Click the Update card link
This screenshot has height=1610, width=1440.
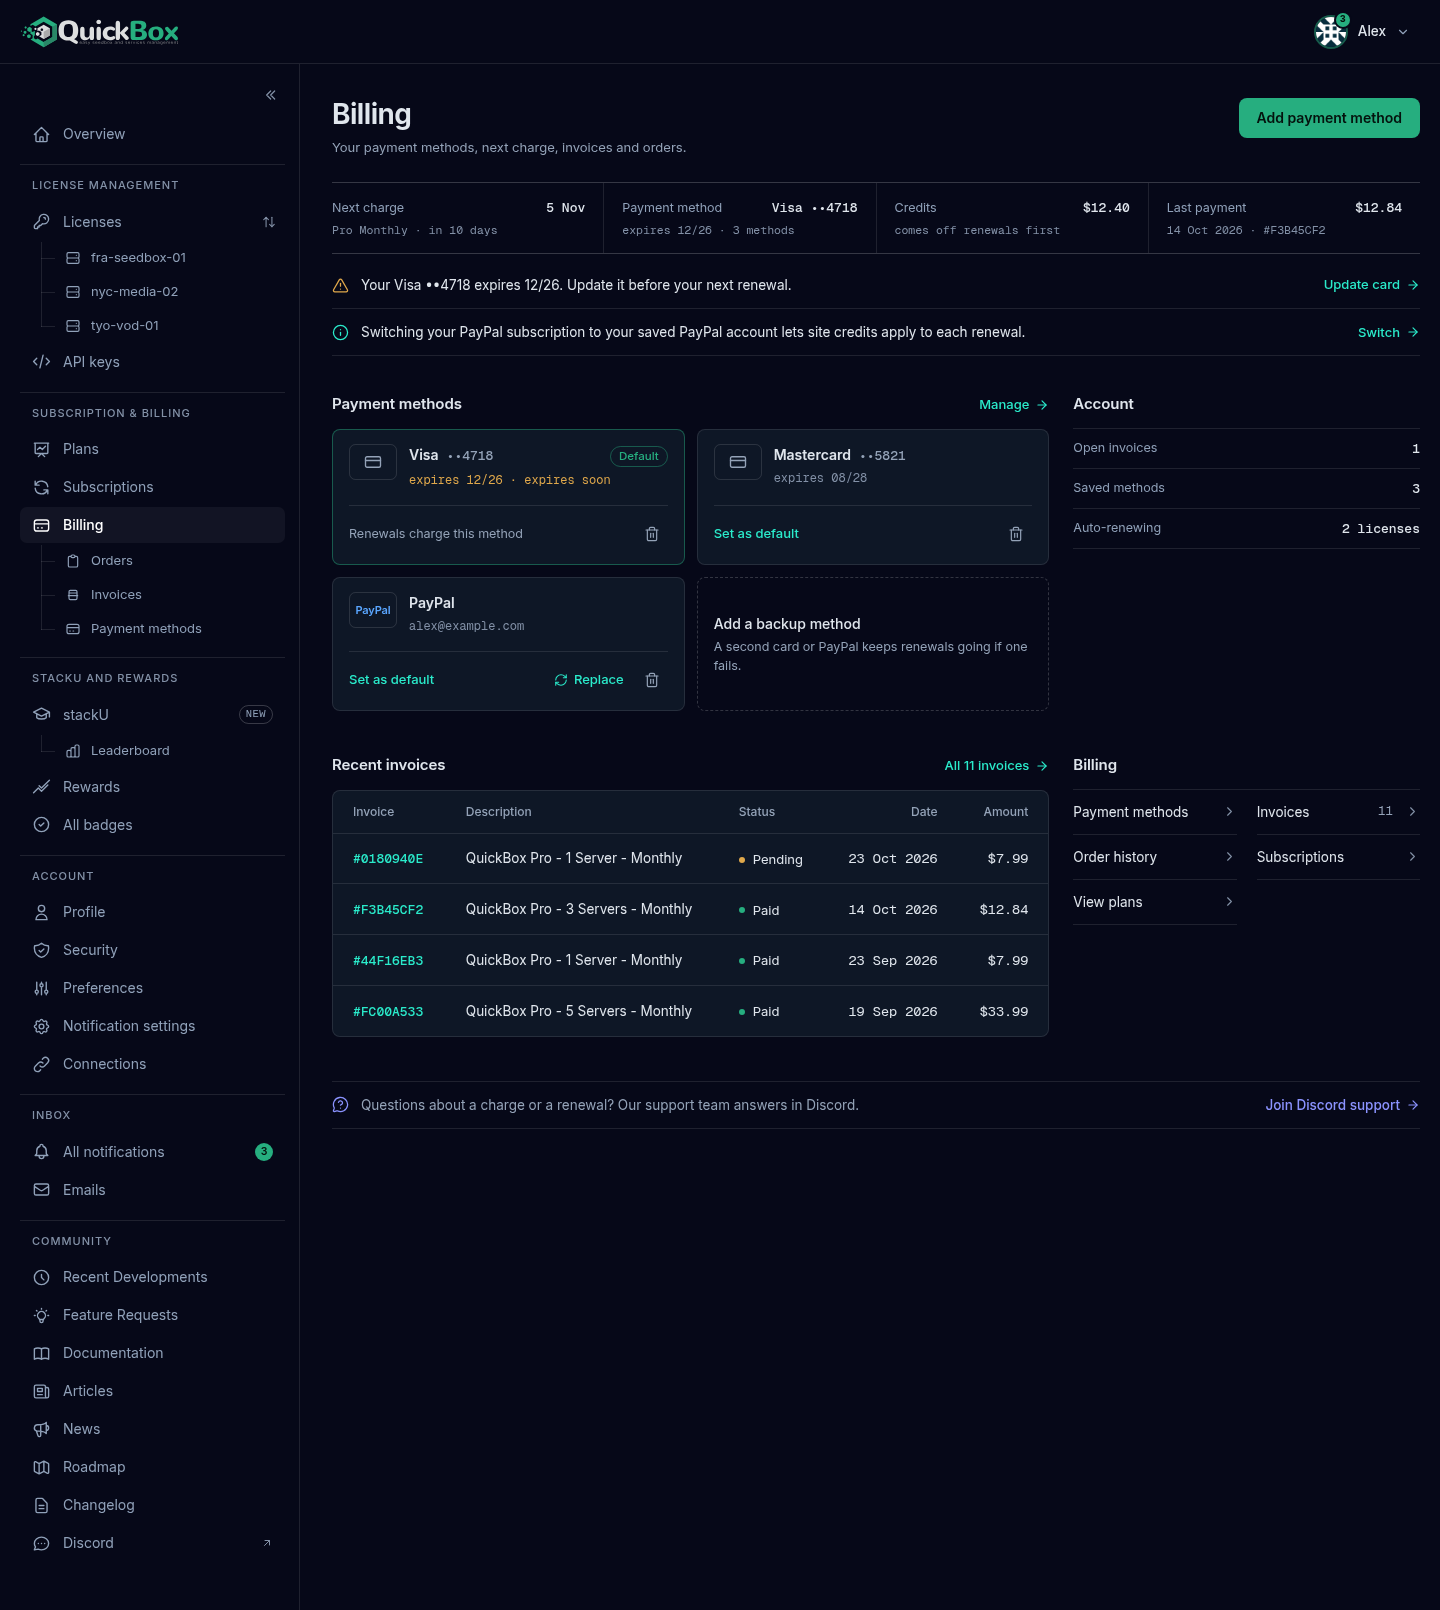click(x=1371, y=285)
